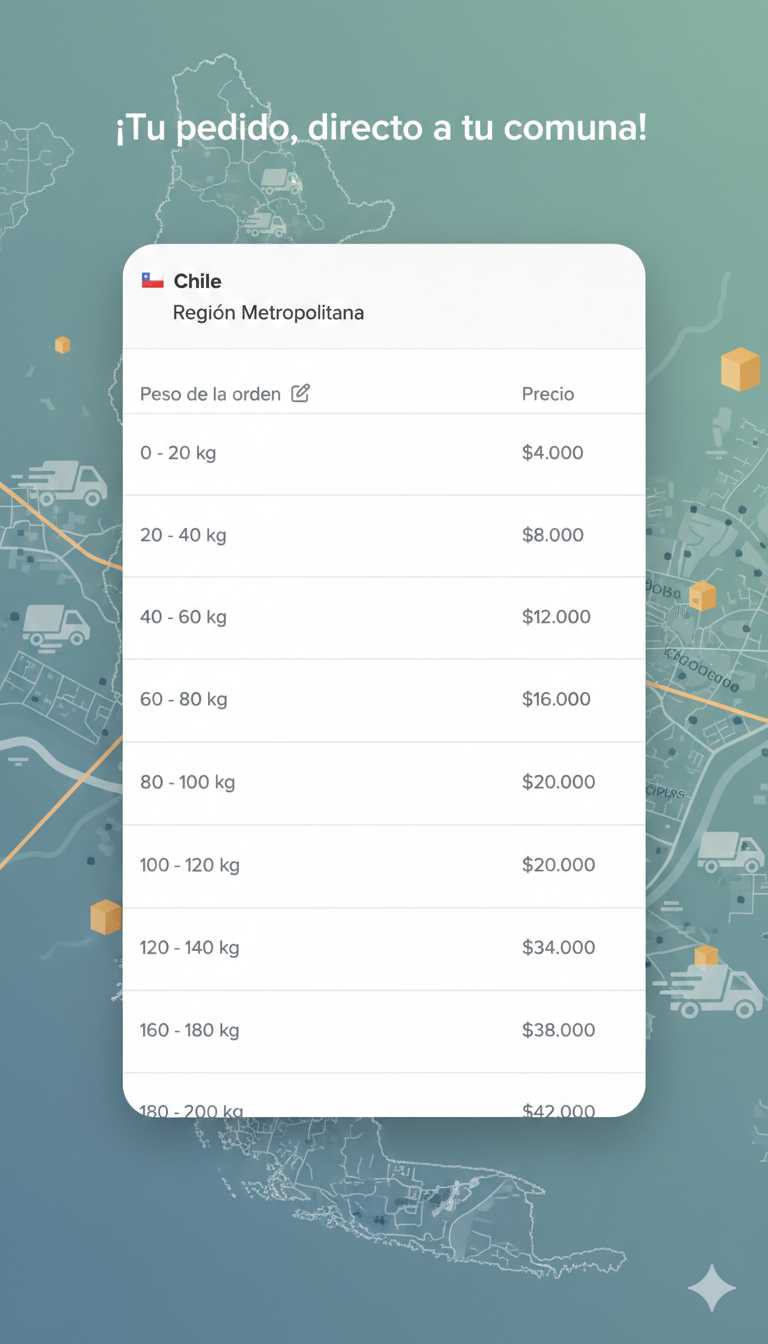Click the edit pencil beside Peso de la orden
The width and height of the screenshot is (768, 1344).
[300, 393]
